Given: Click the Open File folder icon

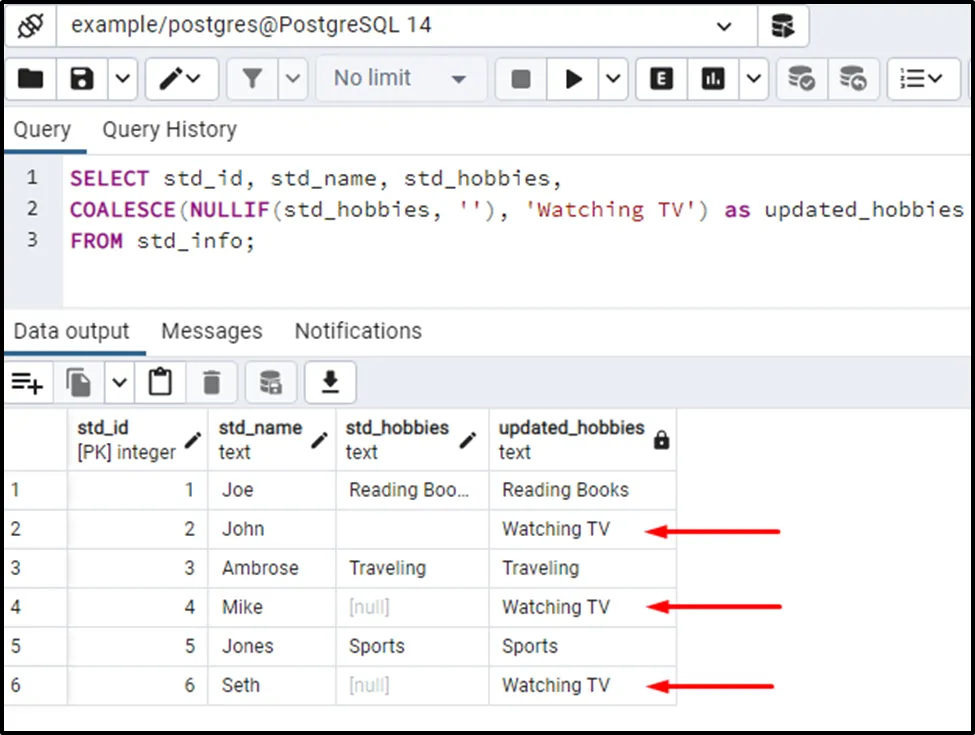Looking at the screenshot, I should click(x=31, y=79).
